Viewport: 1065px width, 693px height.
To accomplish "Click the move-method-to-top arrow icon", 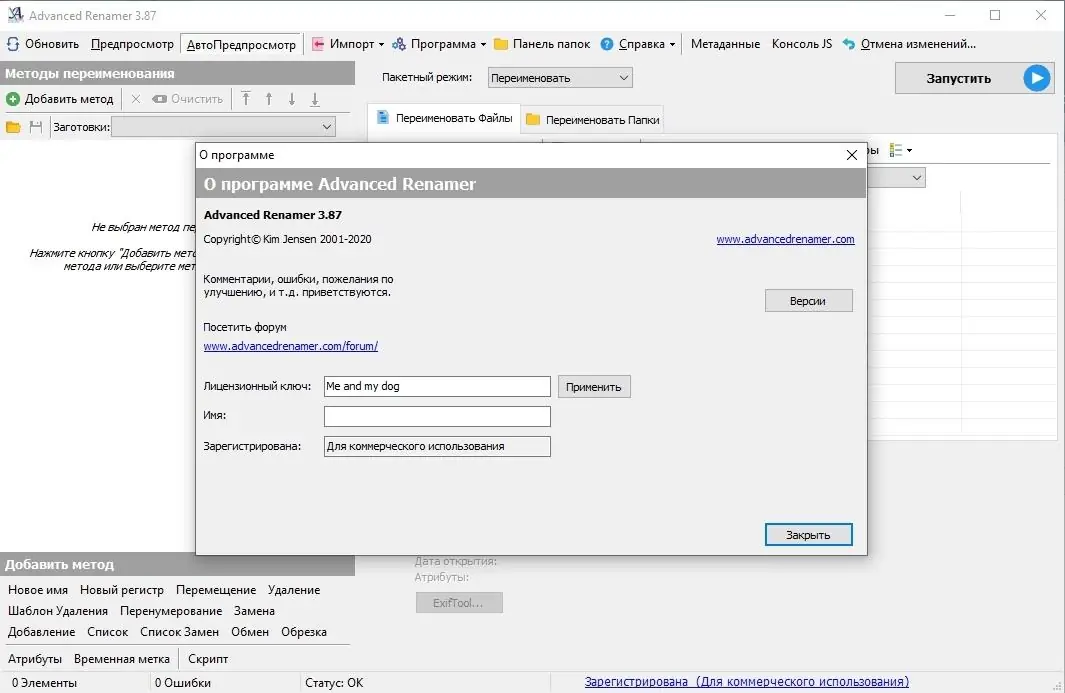I will coord(246,97).
